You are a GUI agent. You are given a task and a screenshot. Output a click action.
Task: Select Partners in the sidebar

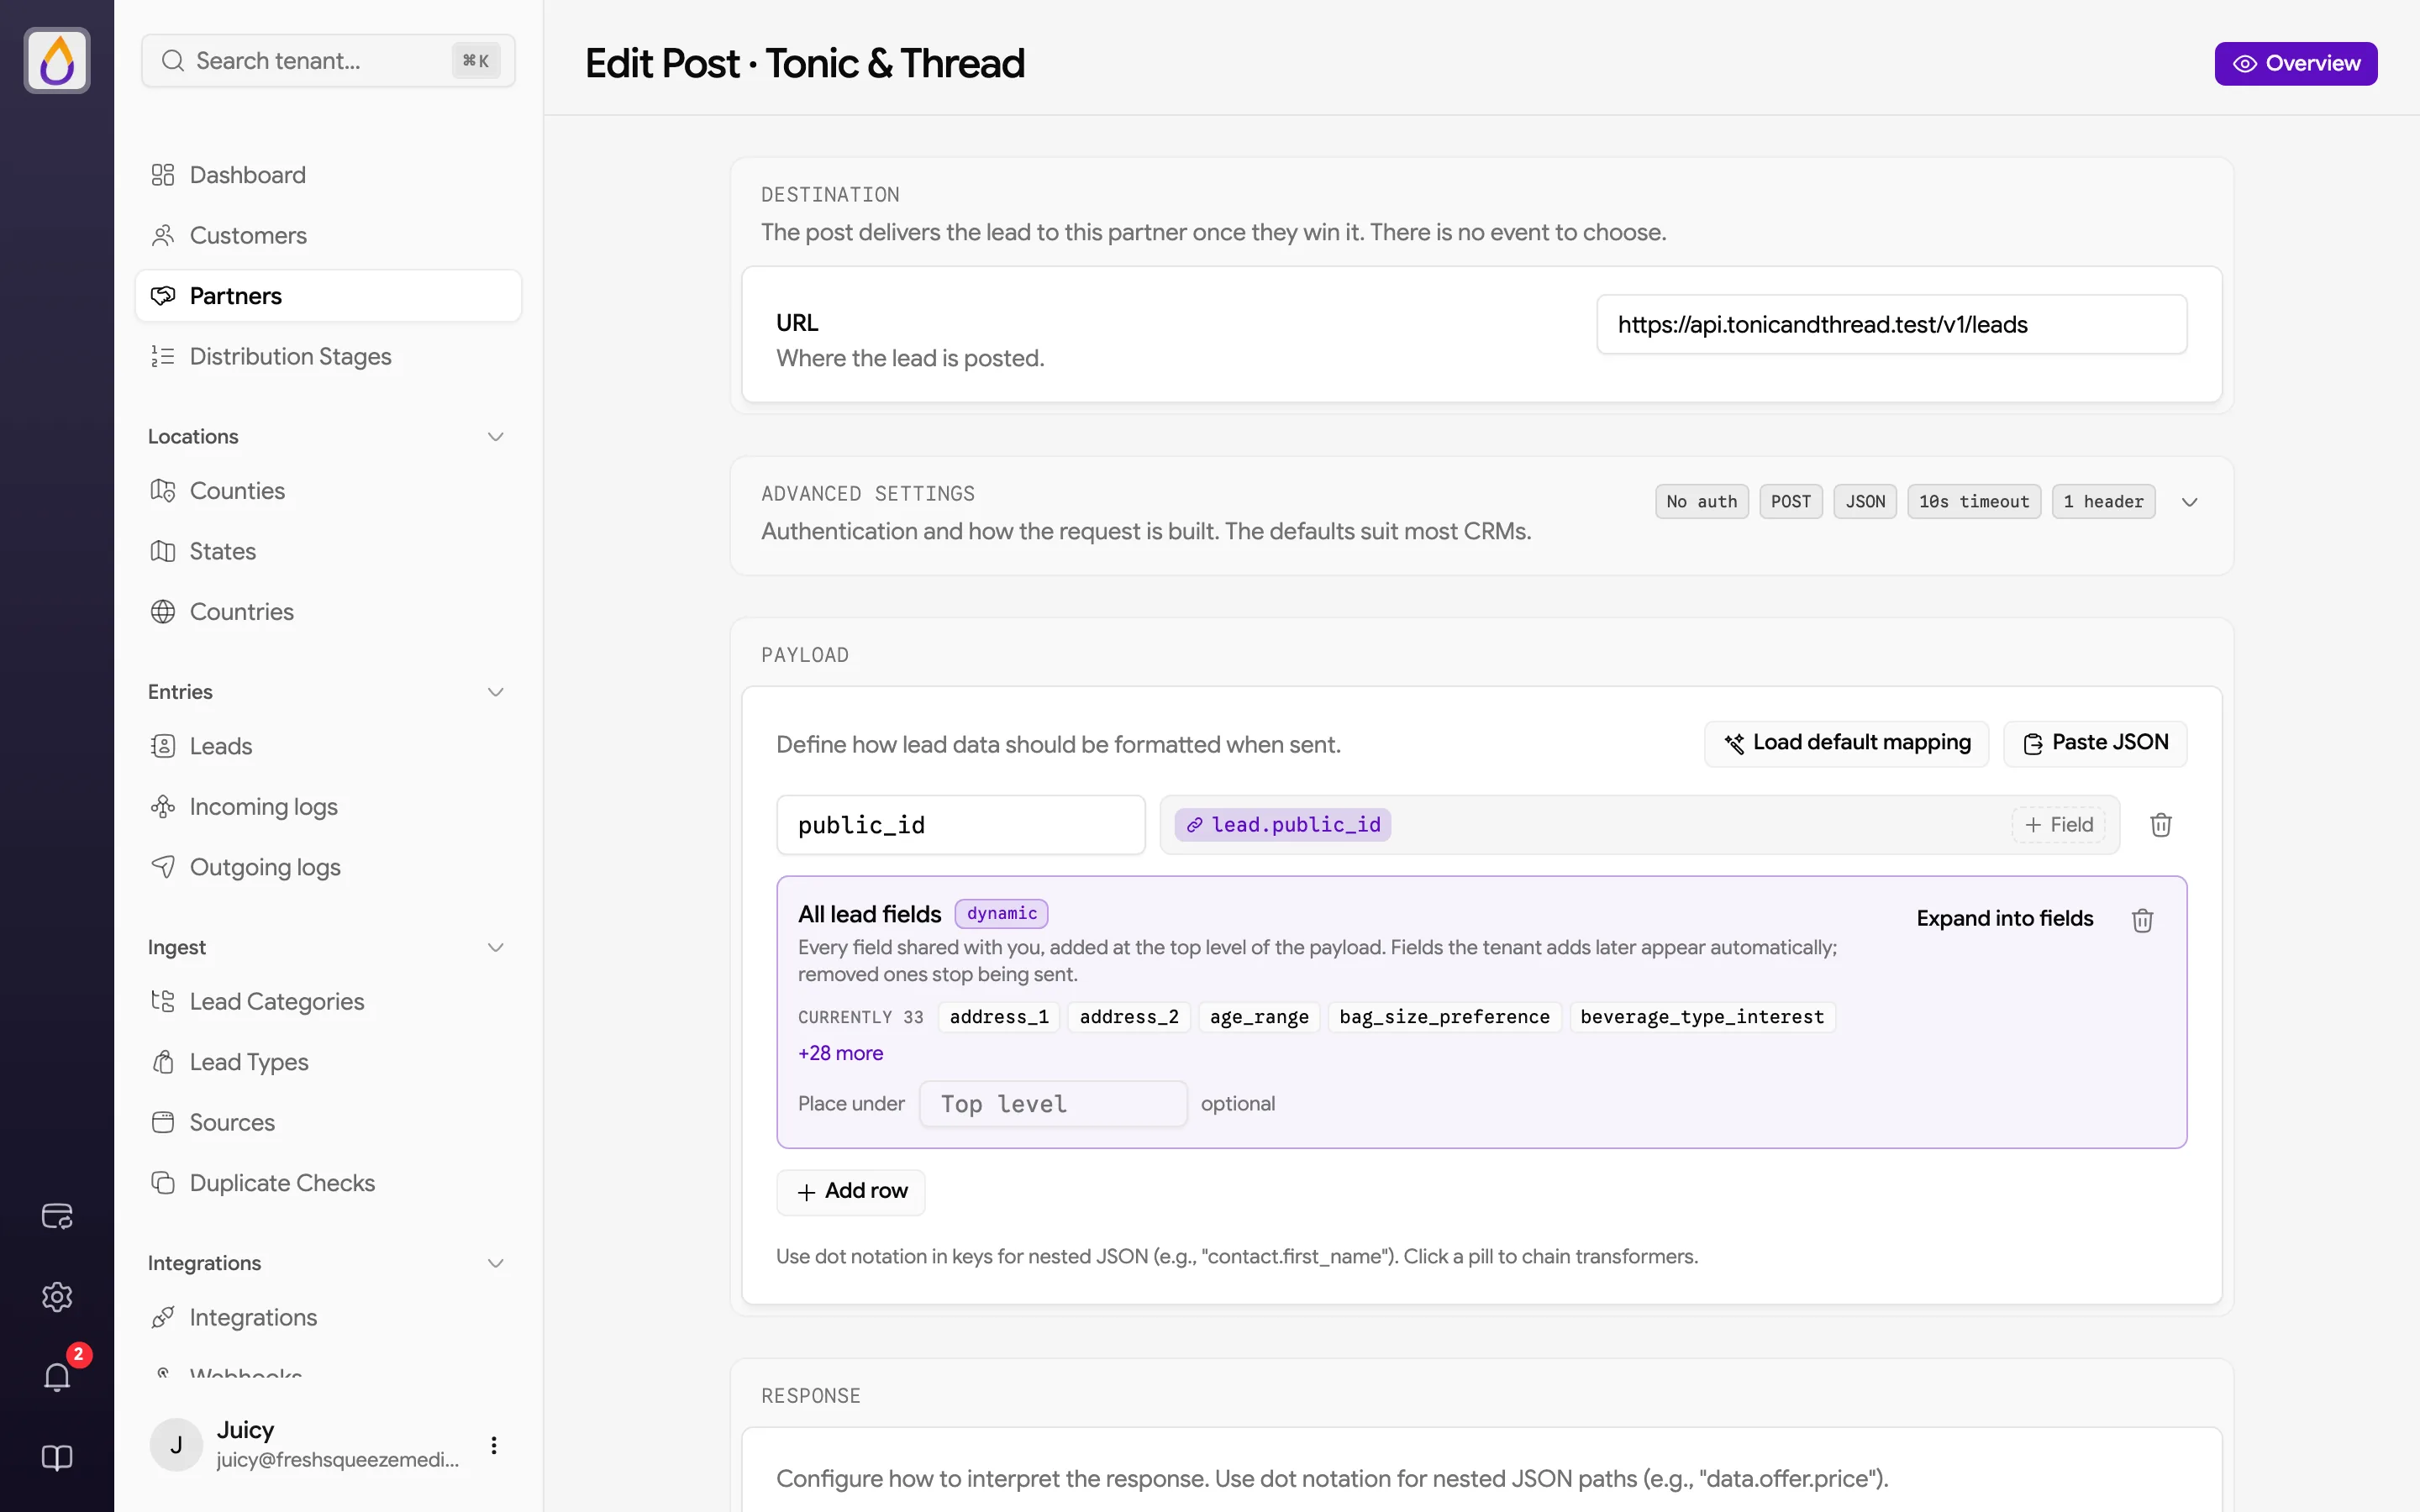[328, 296]
